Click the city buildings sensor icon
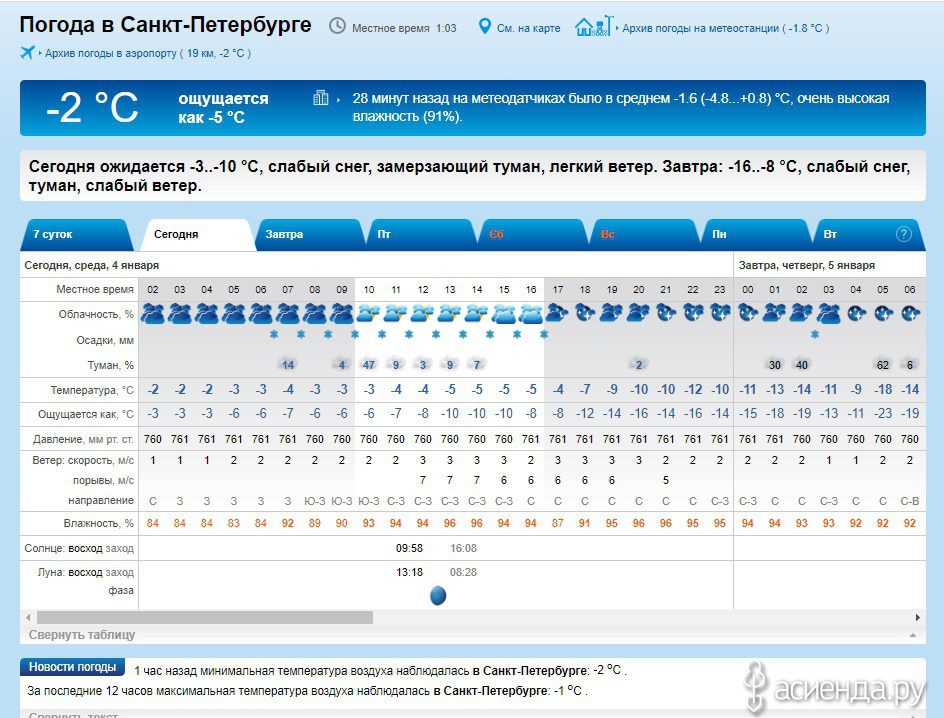944x718 pixels. (x=321, y=97)
